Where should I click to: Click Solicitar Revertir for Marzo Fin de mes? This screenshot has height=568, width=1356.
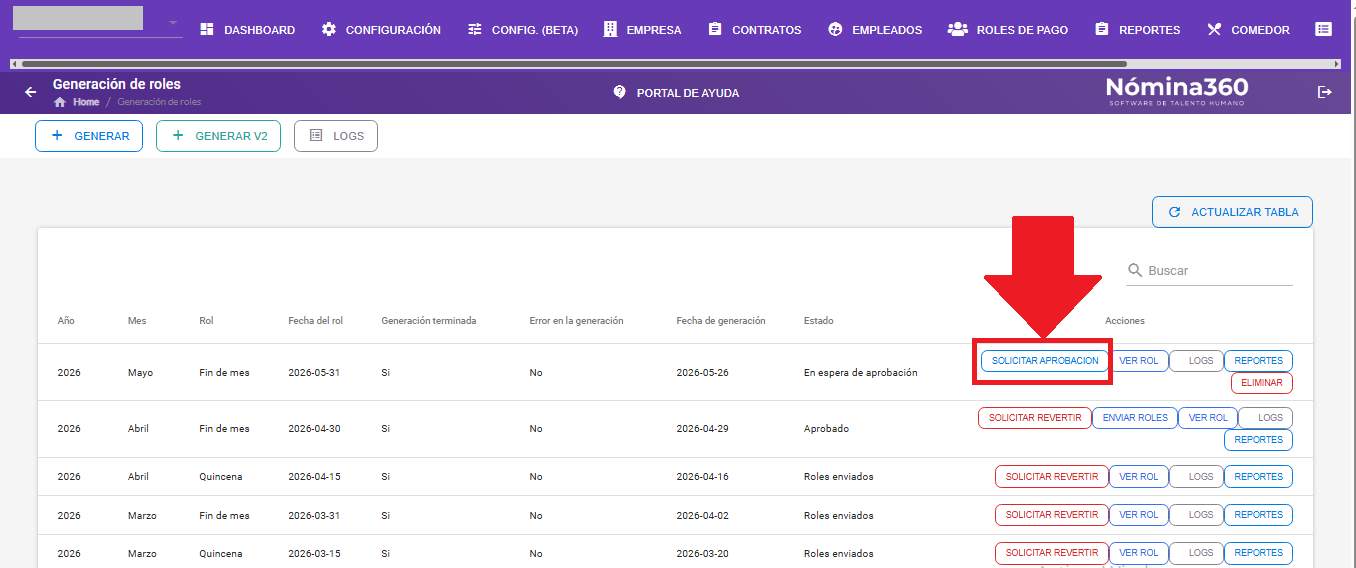point(1052,515)
